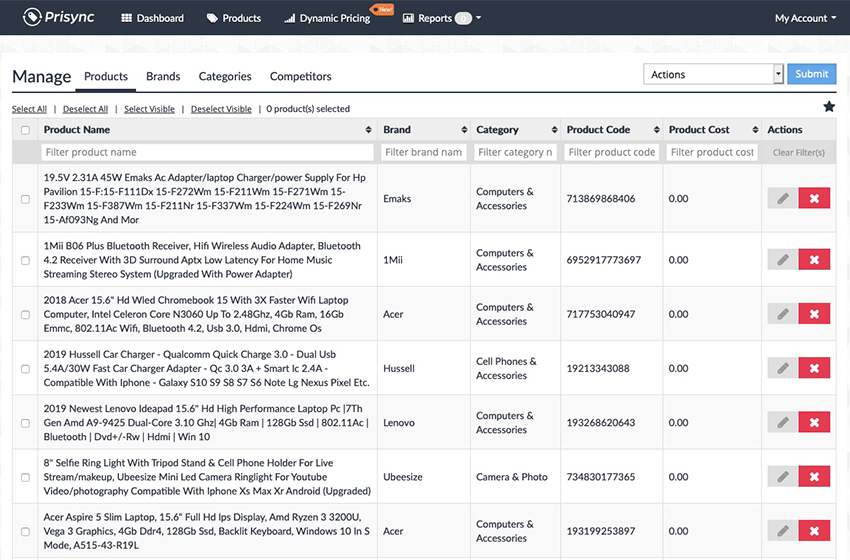This screenshot has width=850, height=560.
Task: Click the Deselect Visible link
Action: 221,109
